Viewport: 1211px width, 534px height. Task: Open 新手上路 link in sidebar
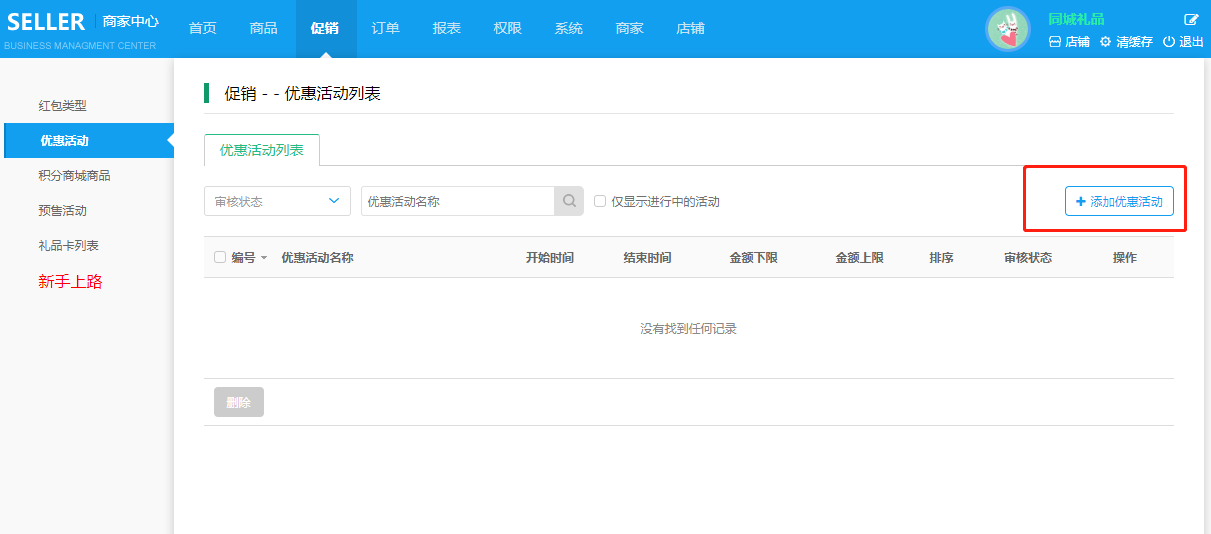[x=70, y=282]
